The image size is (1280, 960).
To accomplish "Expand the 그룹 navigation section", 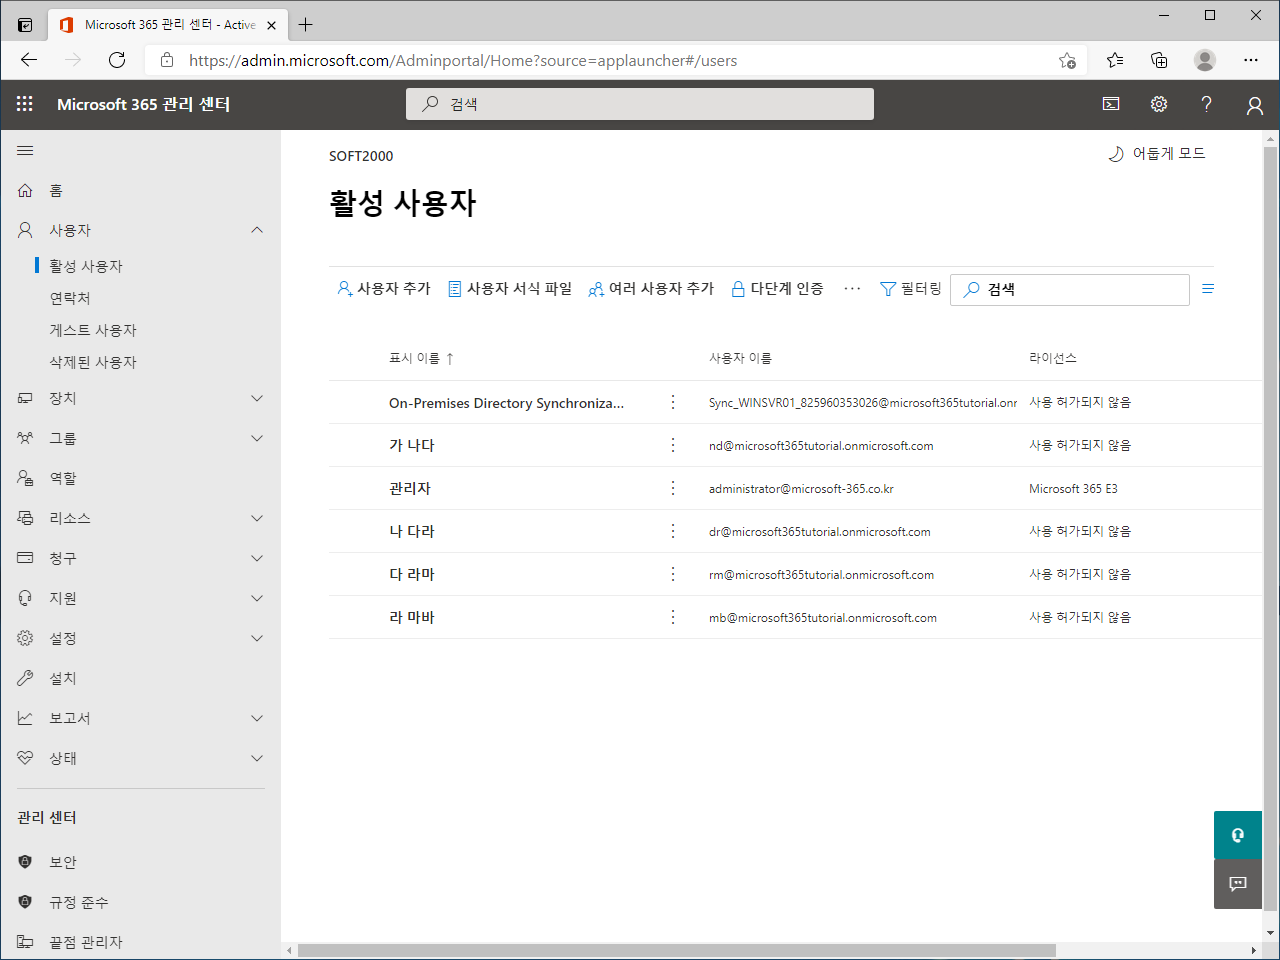I will (257, 438).
